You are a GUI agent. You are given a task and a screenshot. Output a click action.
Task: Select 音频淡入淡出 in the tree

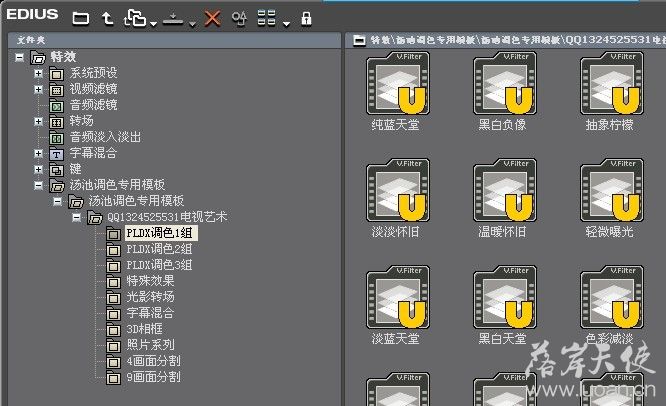(x=105, y=137)
